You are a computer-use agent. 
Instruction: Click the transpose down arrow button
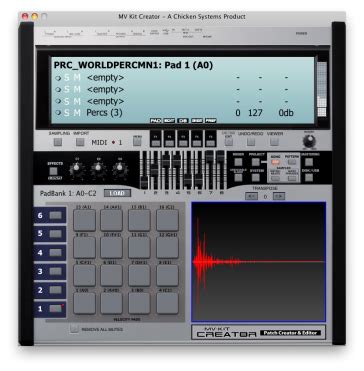pos(251,196)
